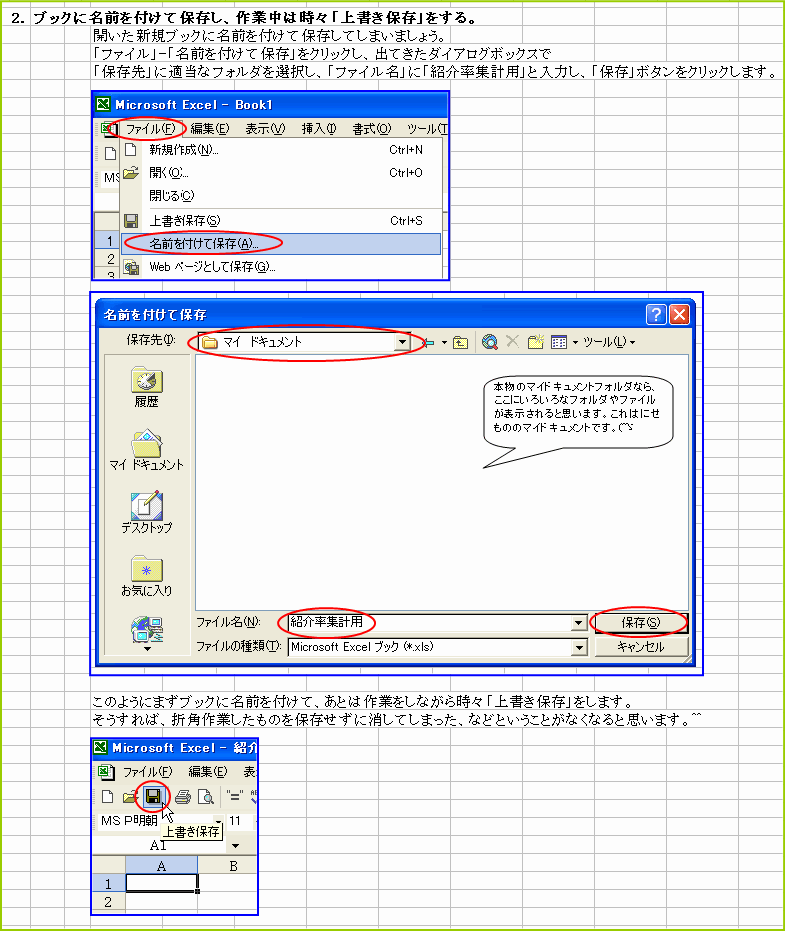Viewport: 785px width, 931px height.
Task: Select デスクトップ in places bar
Action: point(147,513)
